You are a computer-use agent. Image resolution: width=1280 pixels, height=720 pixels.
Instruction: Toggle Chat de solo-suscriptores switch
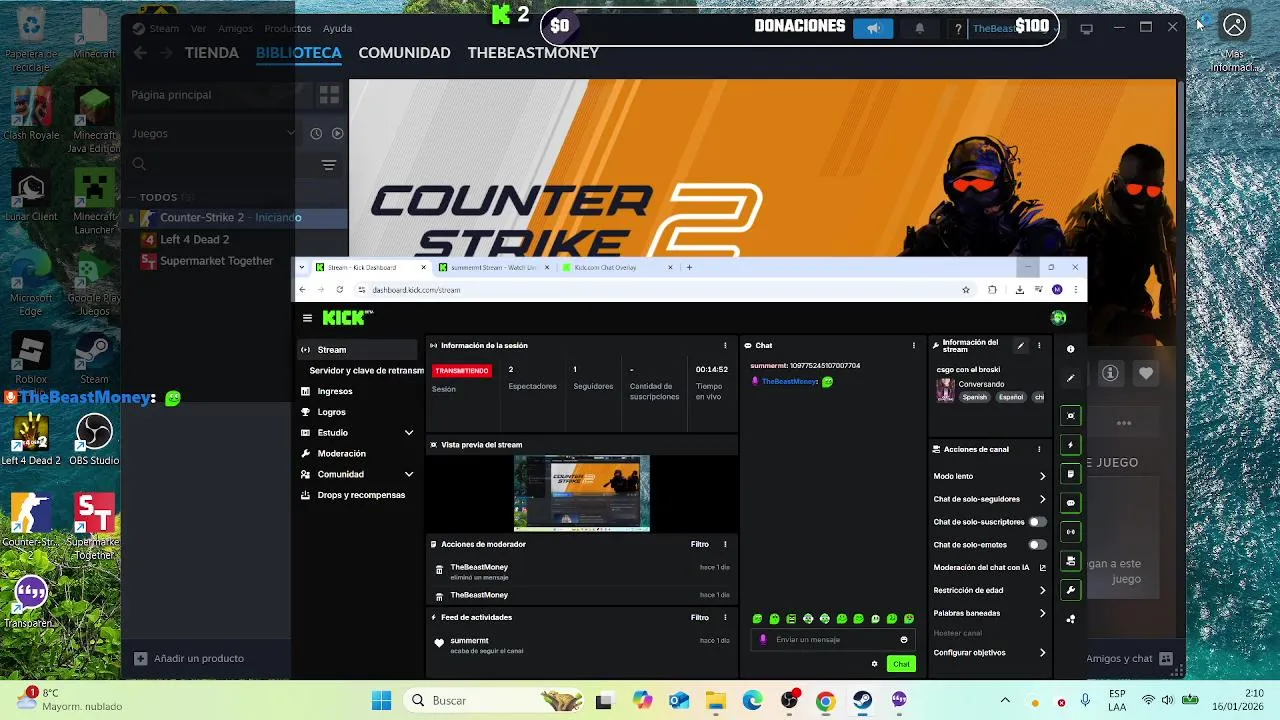click(1038, 522)
